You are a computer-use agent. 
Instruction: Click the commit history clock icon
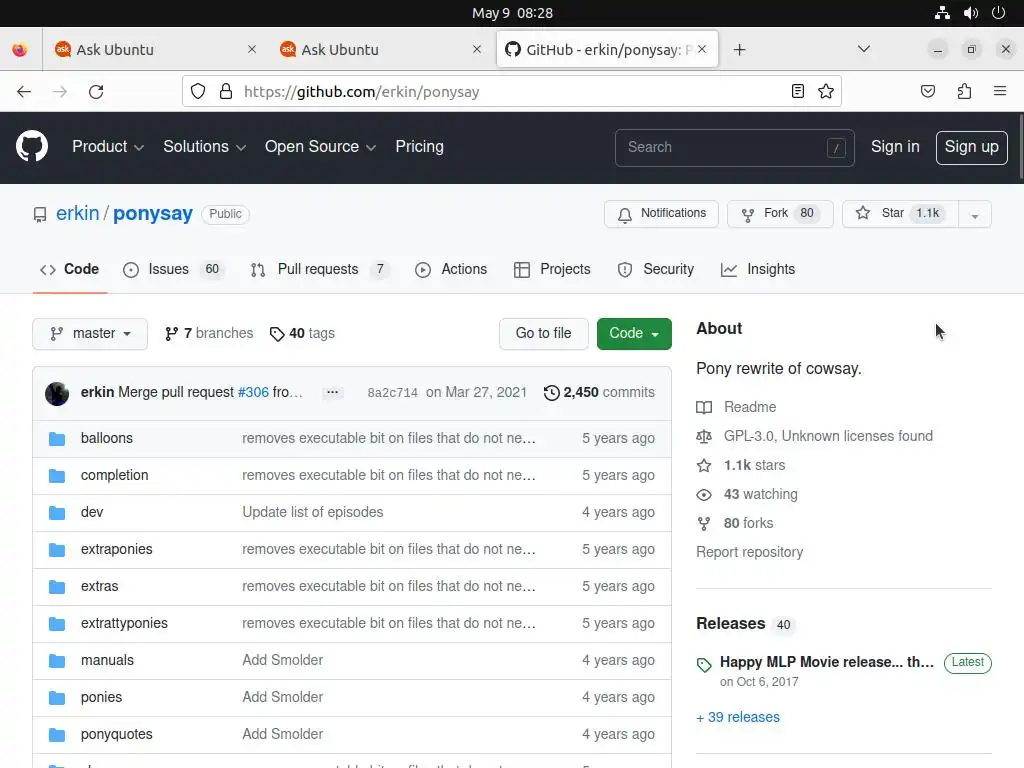click(551, 392)
